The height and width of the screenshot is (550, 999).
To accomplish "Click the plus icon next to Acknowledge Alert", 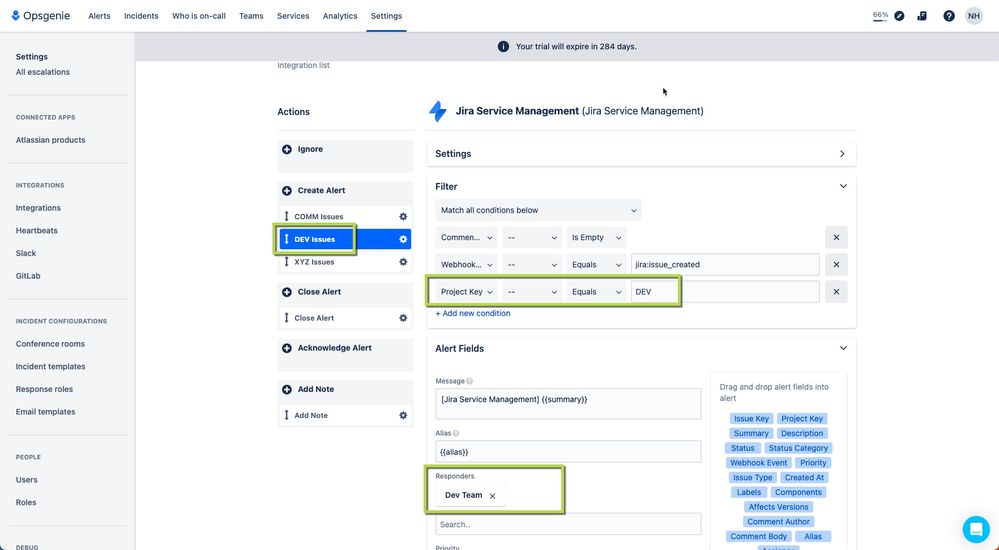I will [287, 348].
